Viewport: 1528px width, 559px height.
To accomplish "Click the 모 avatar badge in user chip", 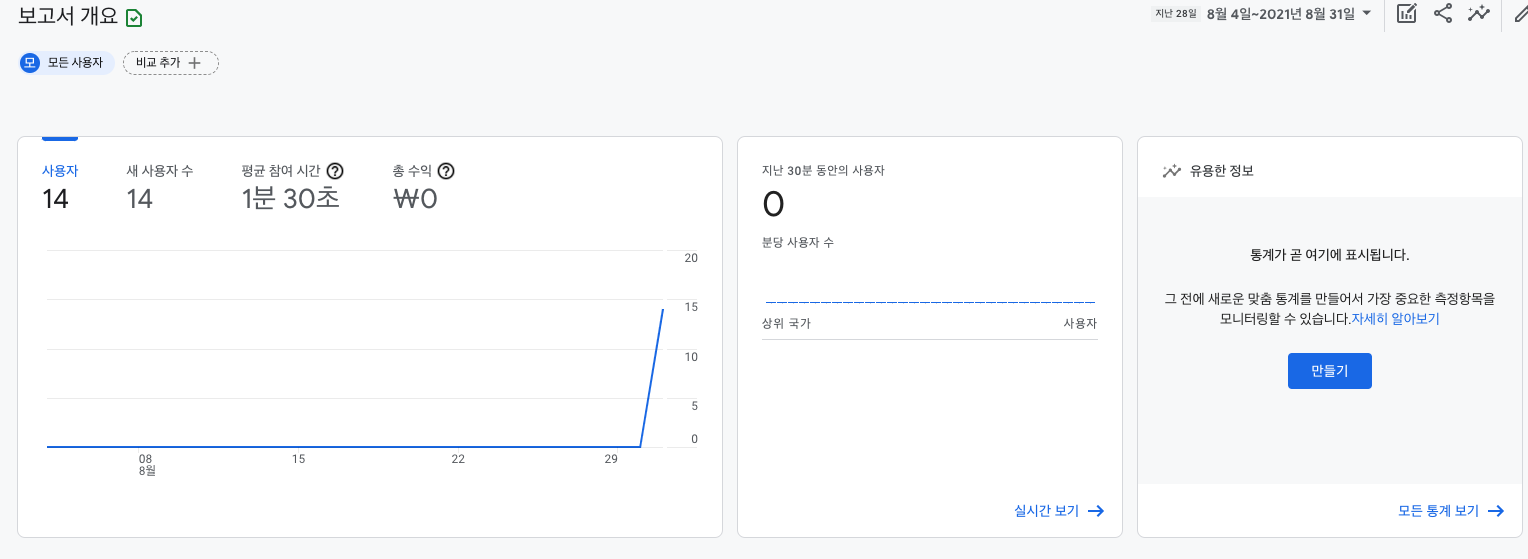I will 30,63.
